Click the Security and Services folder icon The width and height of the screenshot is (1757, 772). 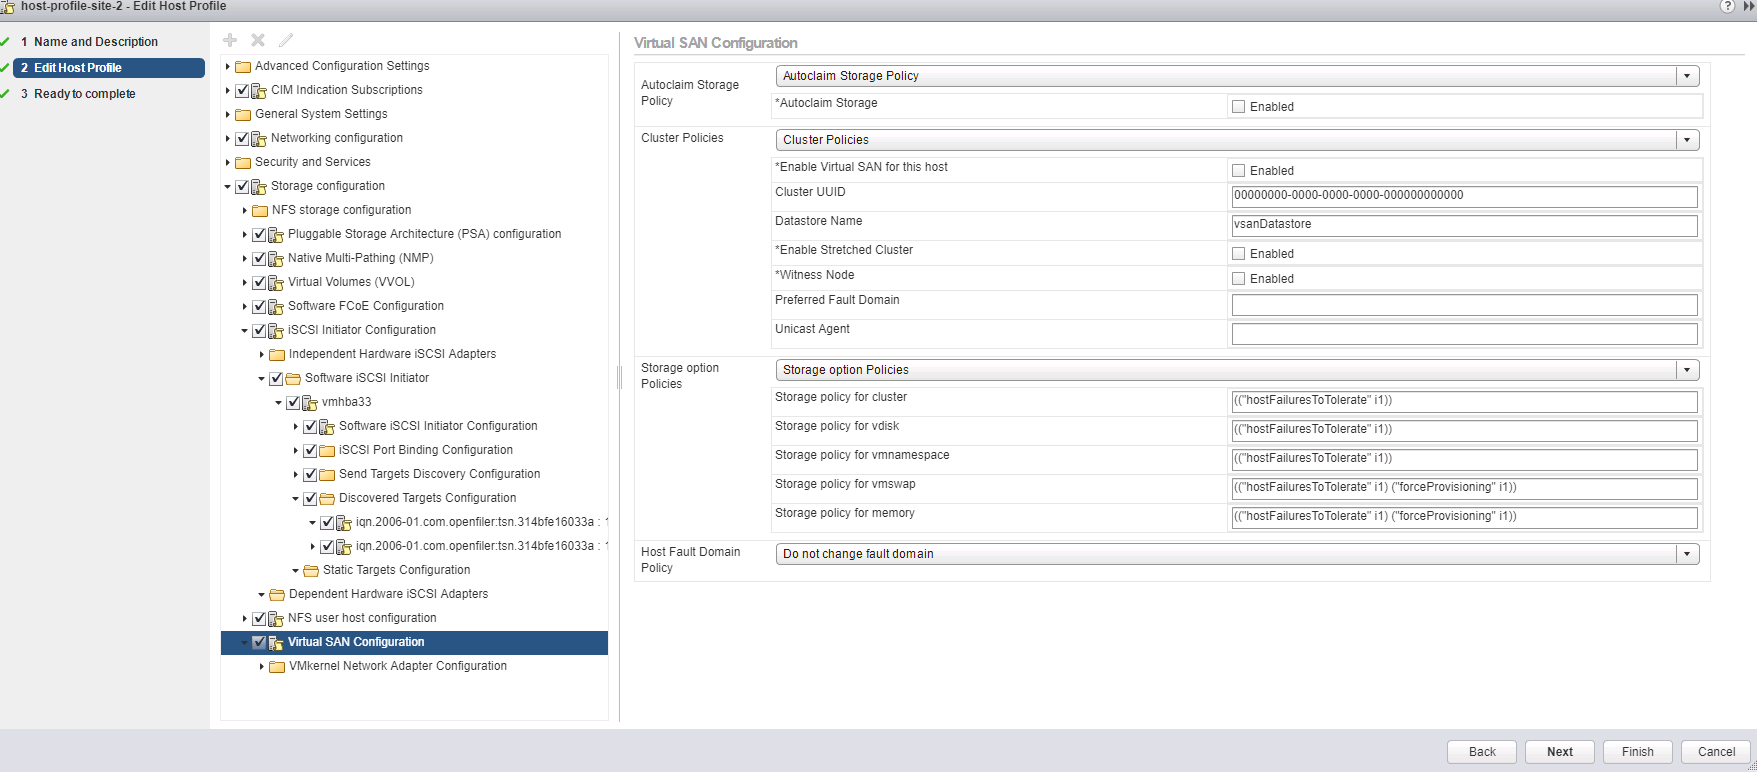pos(243,163)
